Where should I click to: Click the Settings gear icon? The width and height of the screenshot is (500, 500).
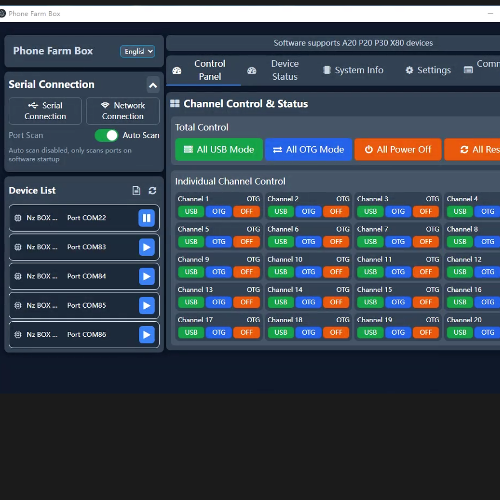tap(409, 70)
